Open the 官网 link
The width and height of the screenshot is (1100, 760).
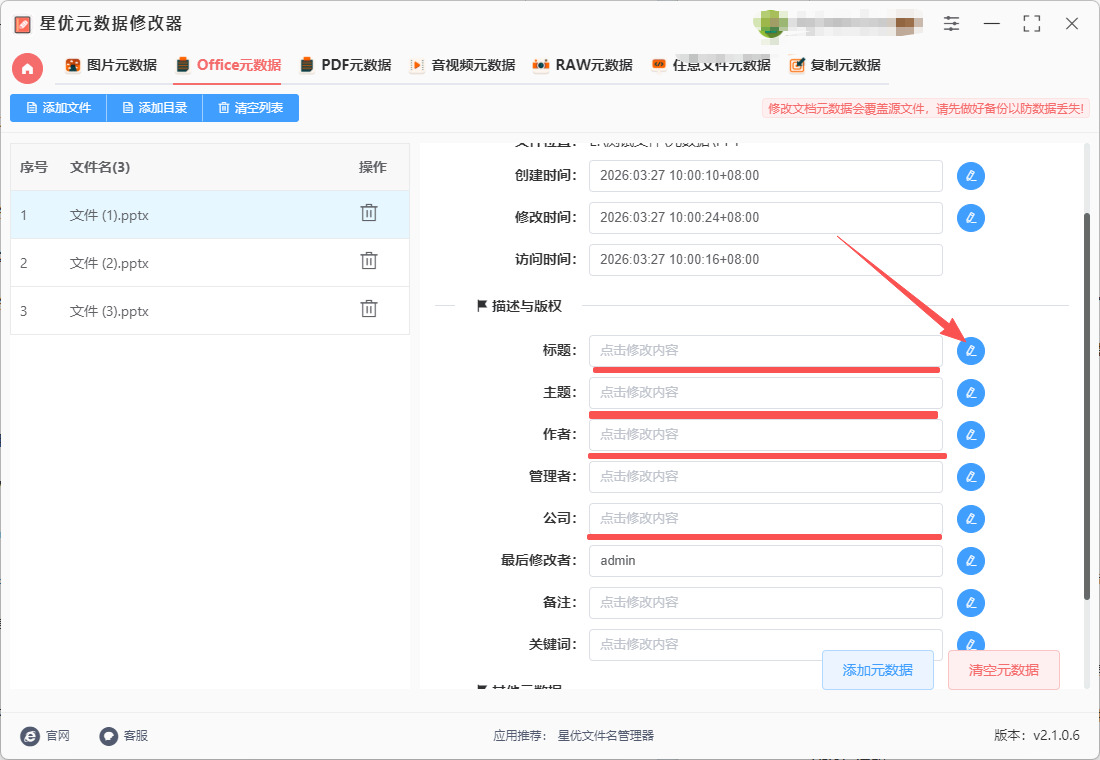tap(46, 735)
